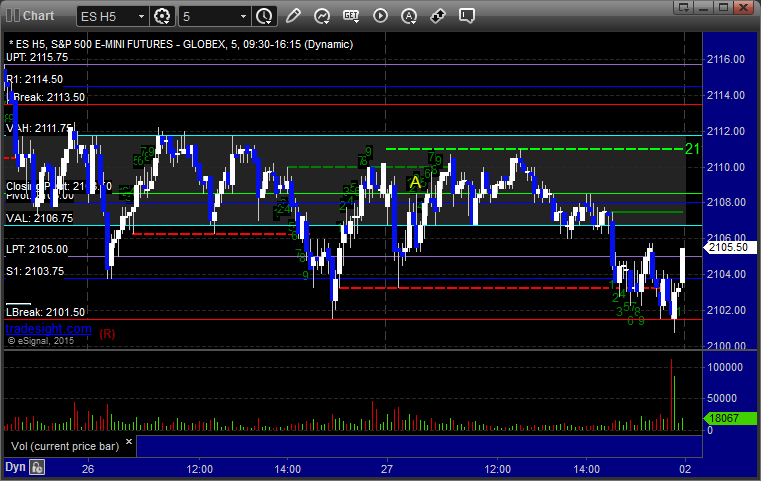The image size is (761, 481).
Task: Click the S1: 2103.75 label
Action: pos(35,271)
